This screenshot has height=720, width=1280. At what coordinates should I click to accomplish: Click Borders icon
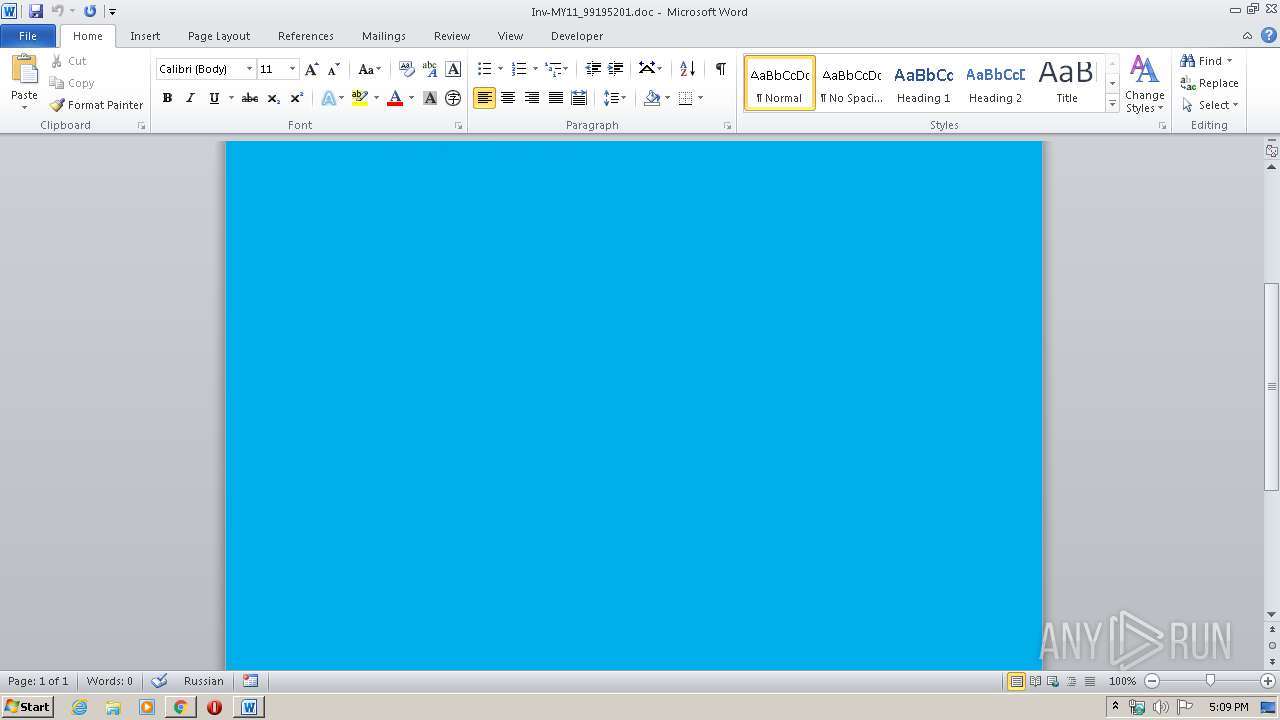tap(685, 98)
